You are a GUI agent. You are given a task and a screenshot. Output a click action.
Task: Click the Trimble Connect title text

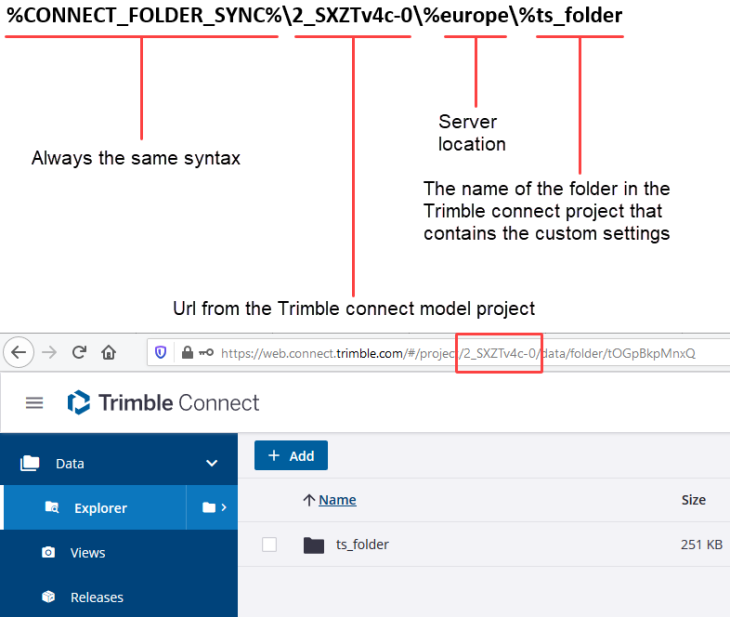tap(179, 403)
